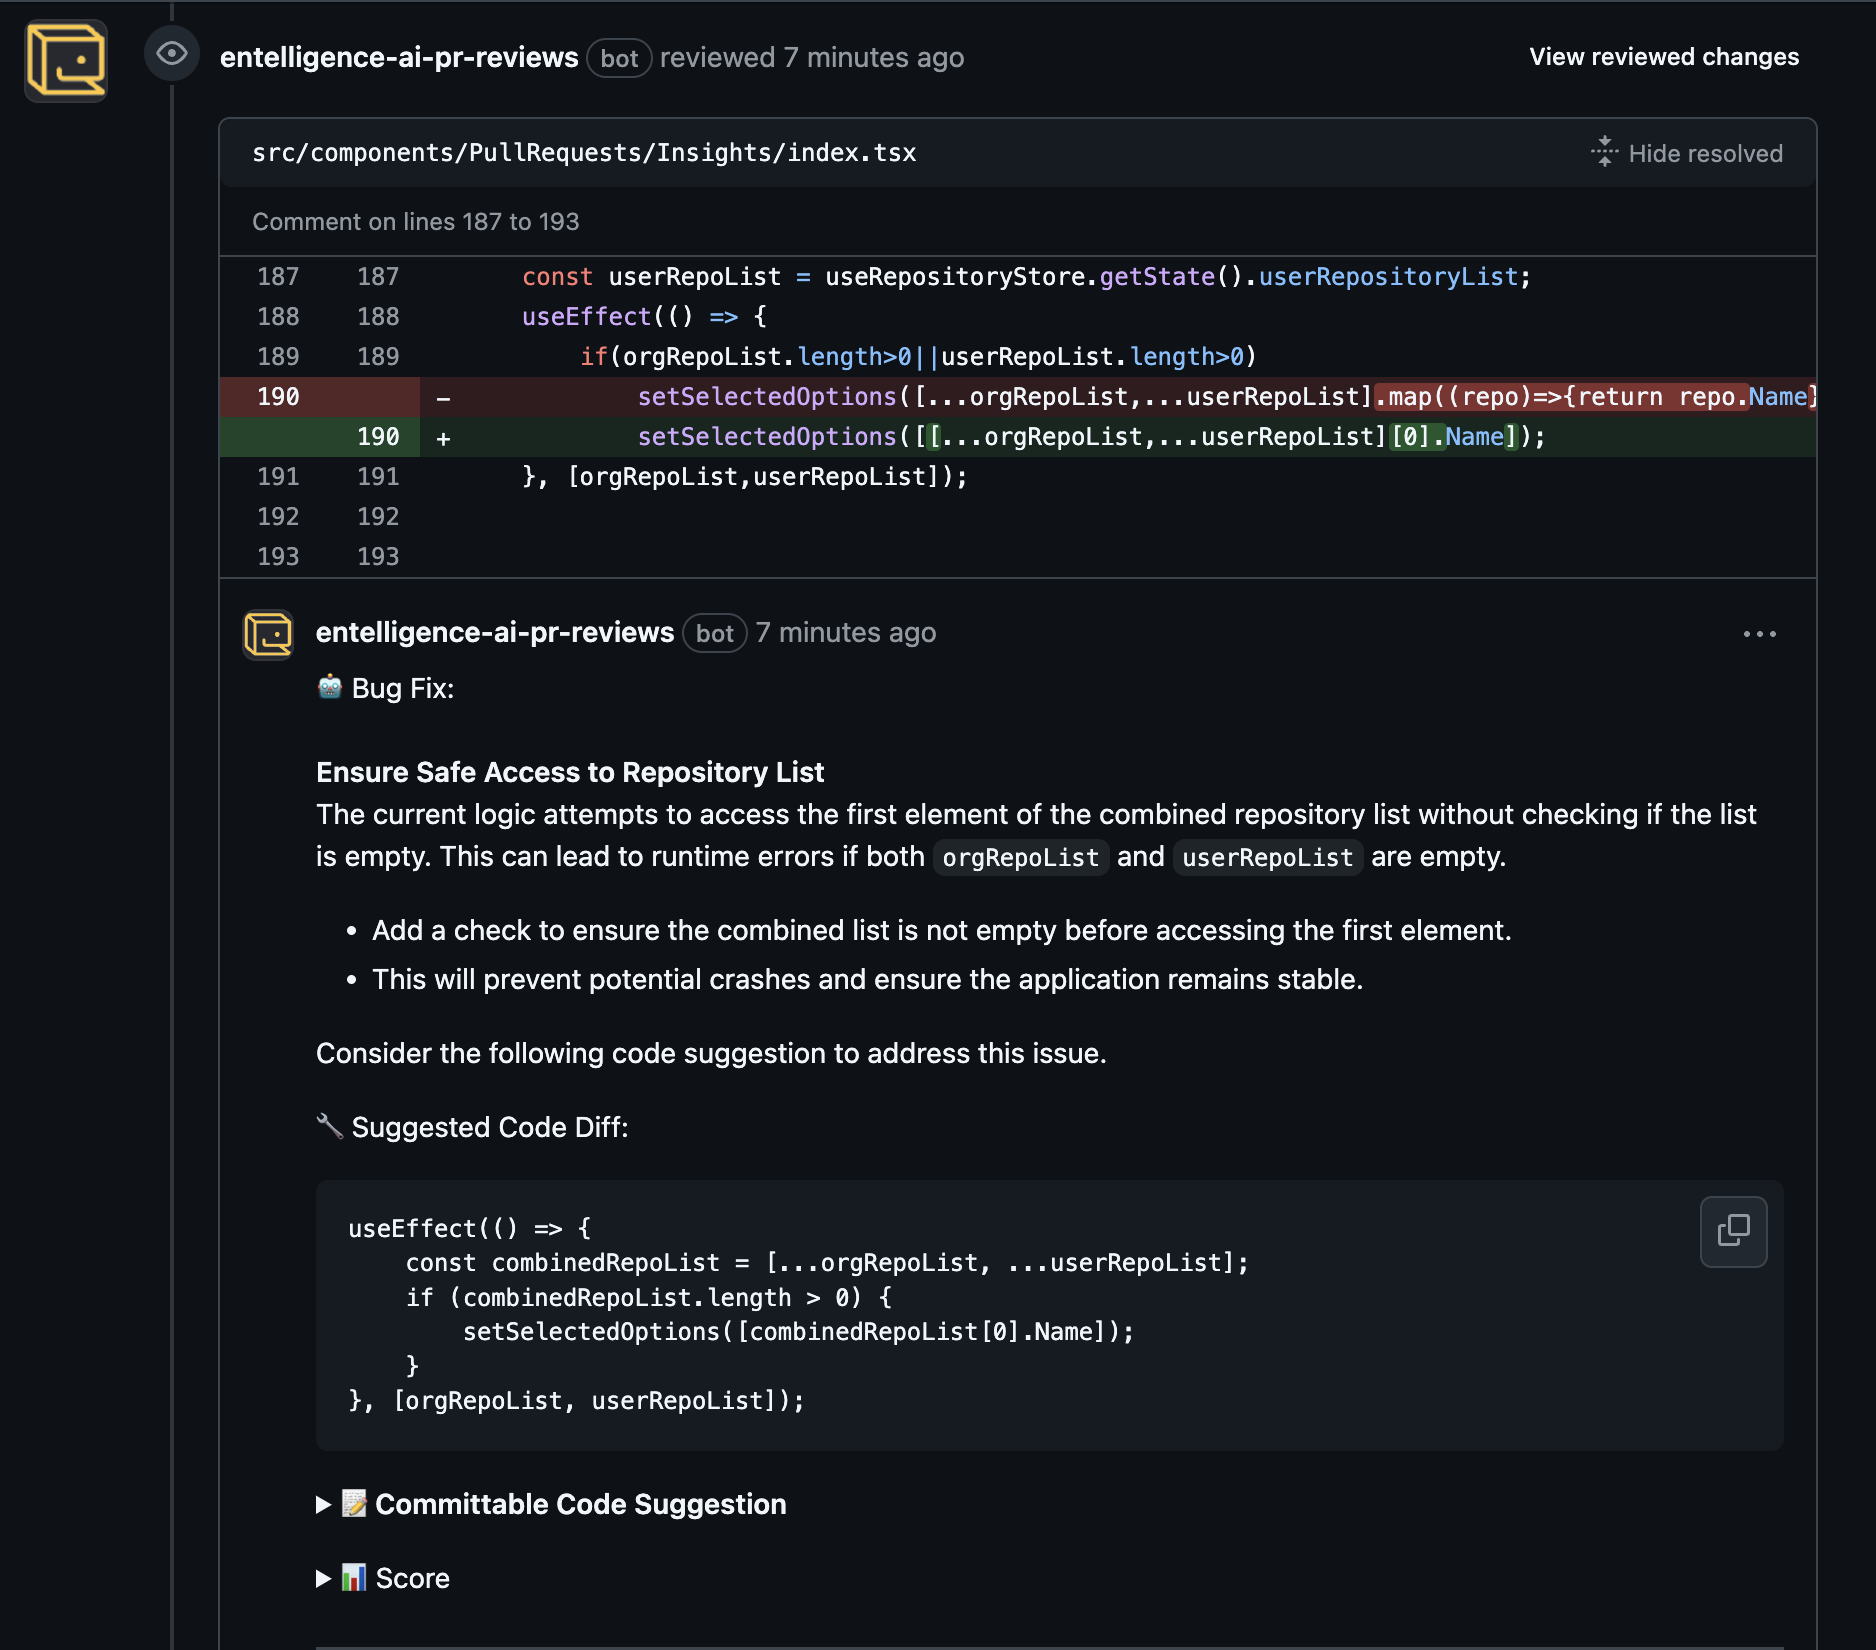Open the large entelligence bot avatar in the timeline

(66, 60)
